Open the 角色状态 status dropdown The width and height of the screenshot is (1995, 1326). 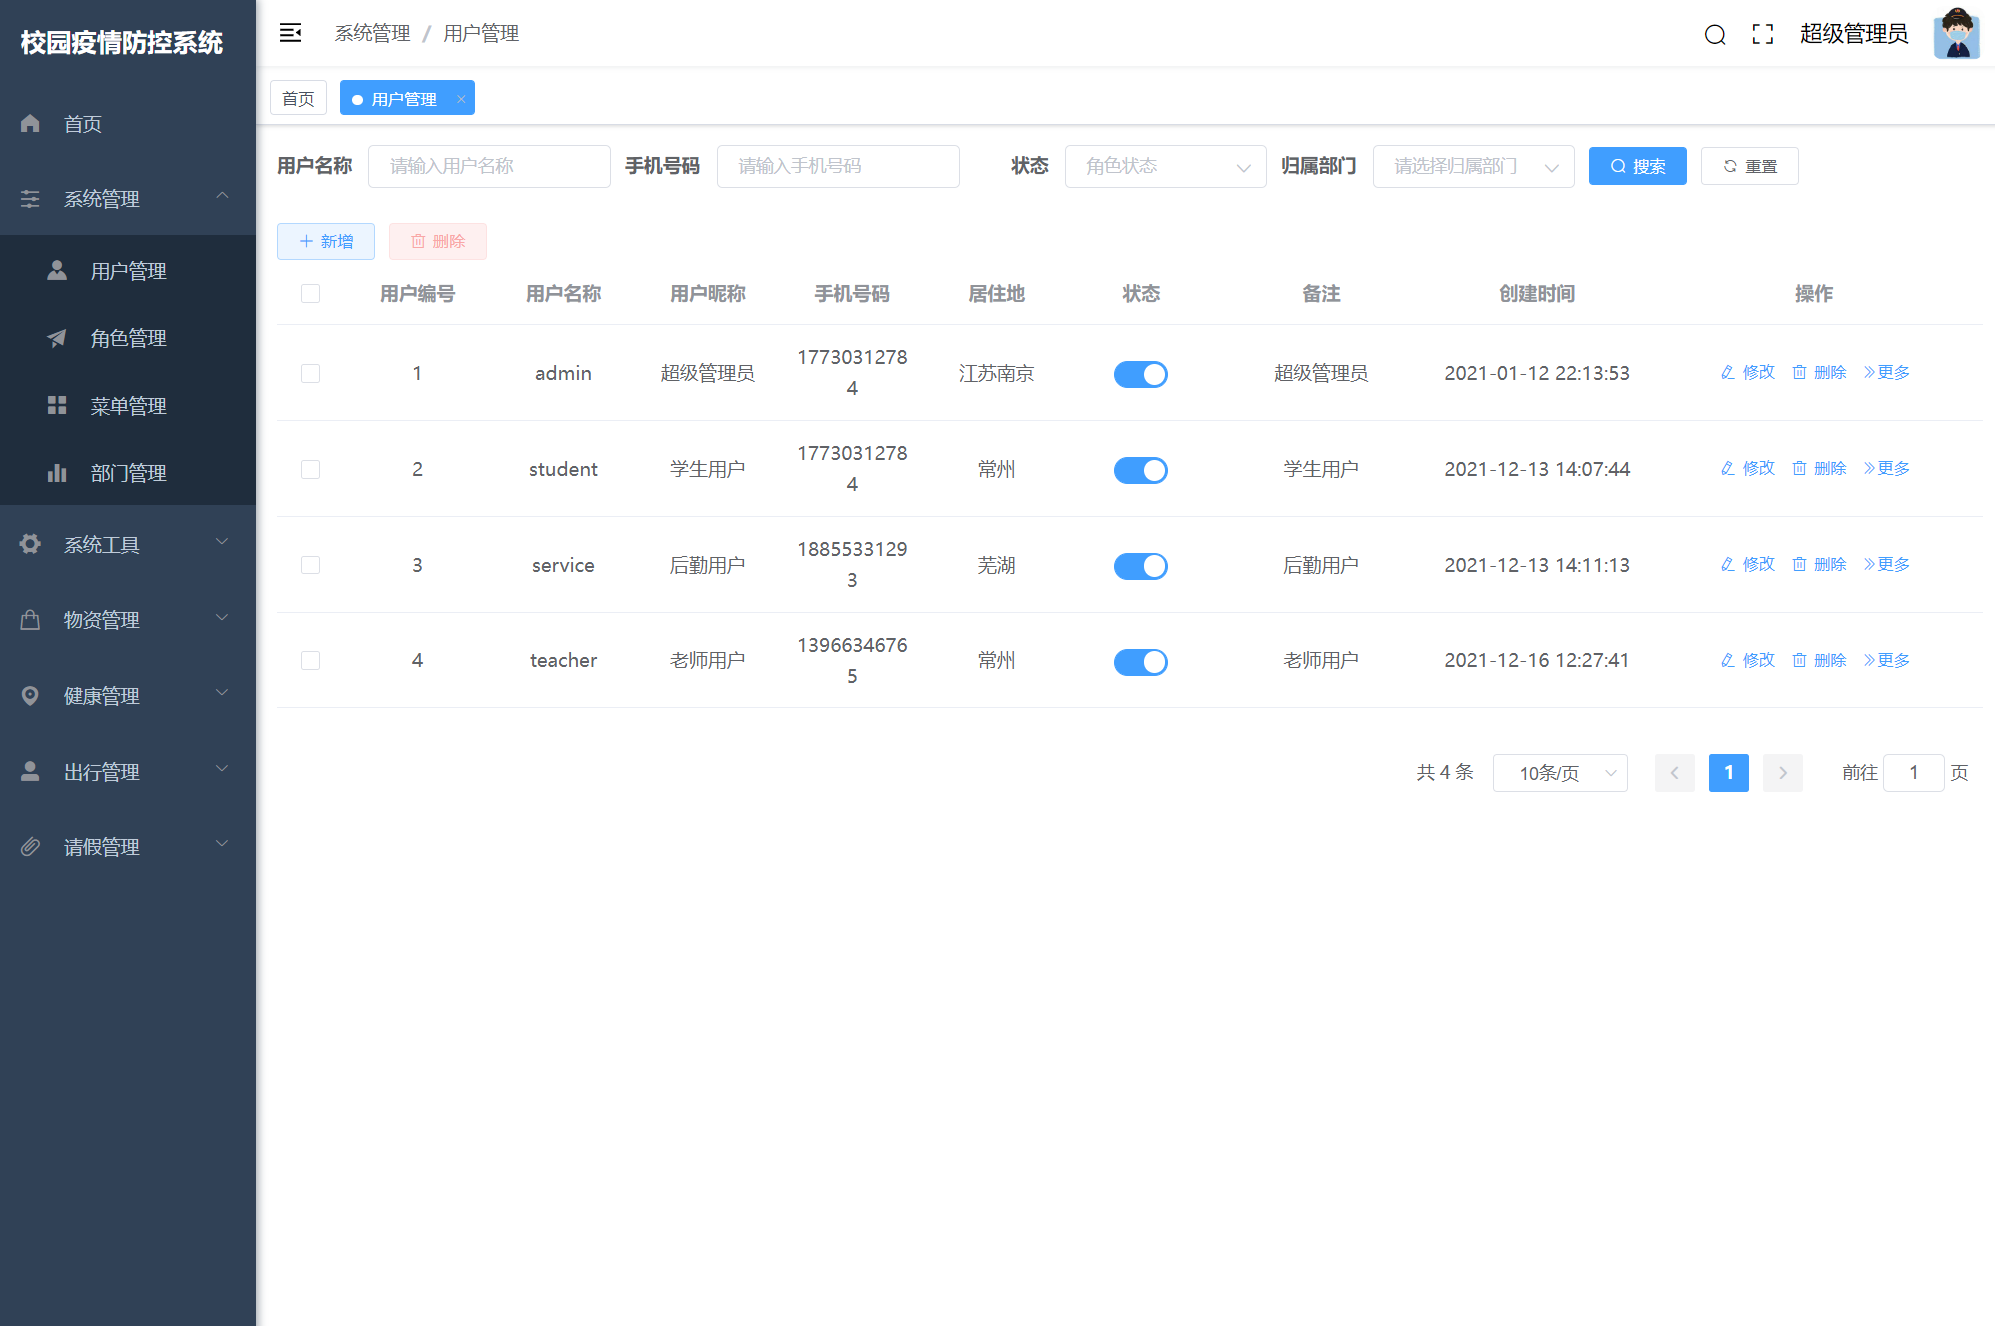pyautogui.click(x=1165, y=166)
